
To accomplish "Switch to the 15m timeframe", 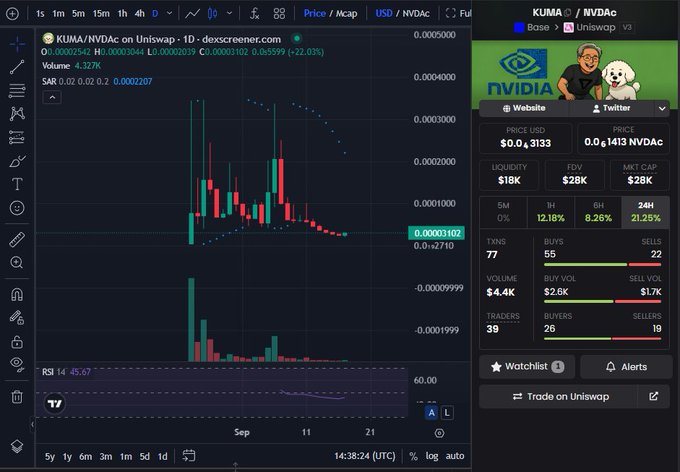I will [101, 13].
